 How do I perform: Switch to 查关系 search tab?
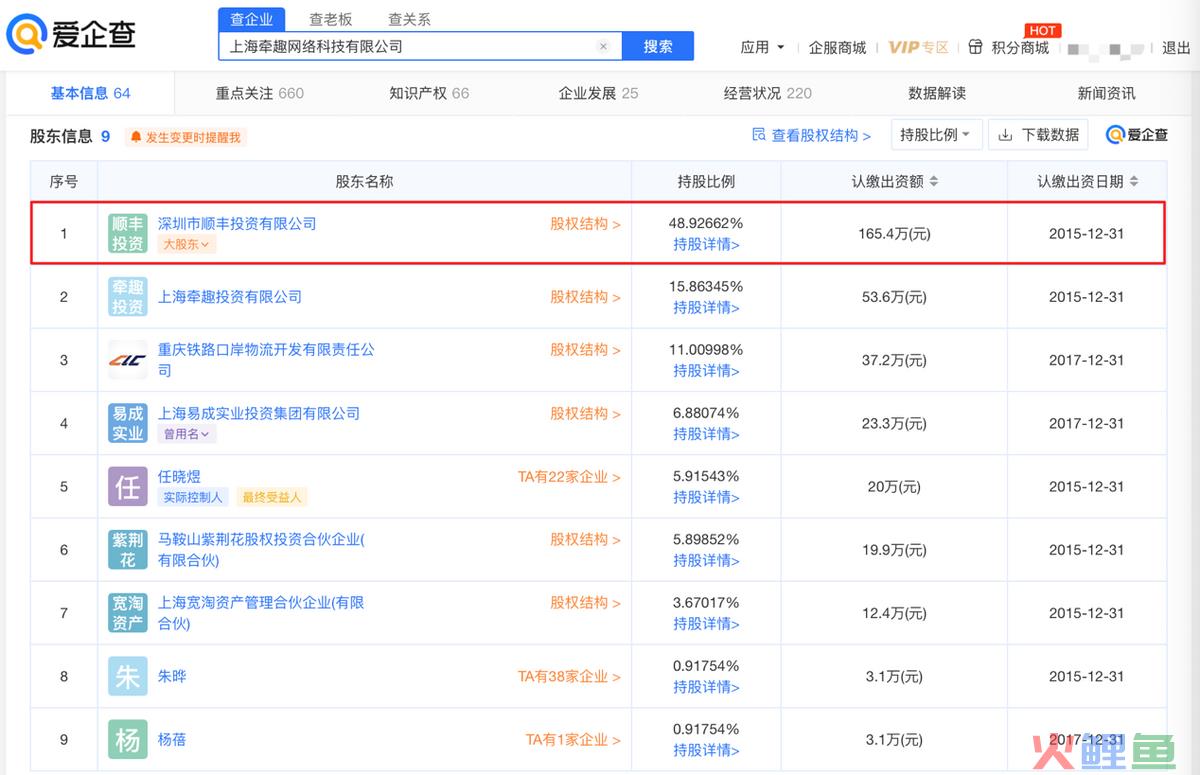click(409, 19)
